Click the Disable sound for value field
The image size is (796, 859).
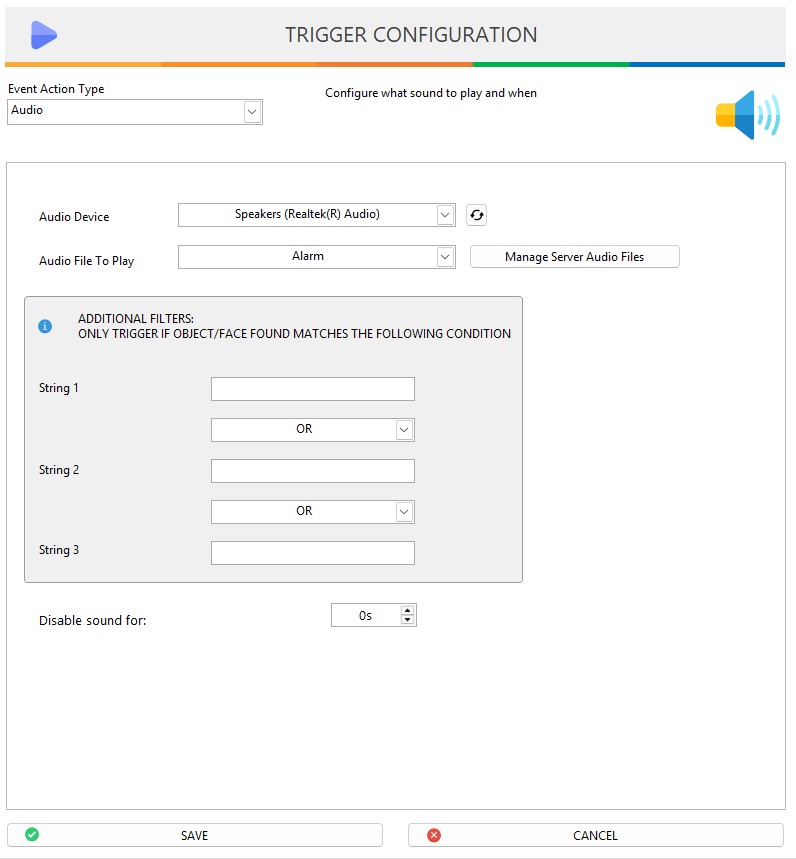coord(365,616)
